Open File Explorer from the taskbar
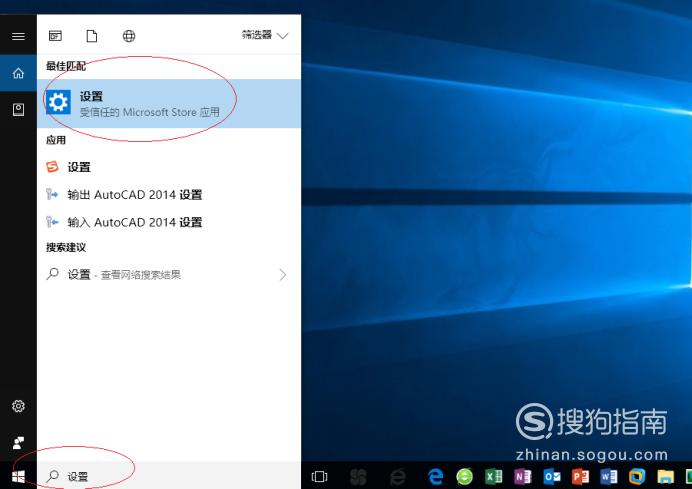This screenshot has width=692, height=489. (666, 477)
